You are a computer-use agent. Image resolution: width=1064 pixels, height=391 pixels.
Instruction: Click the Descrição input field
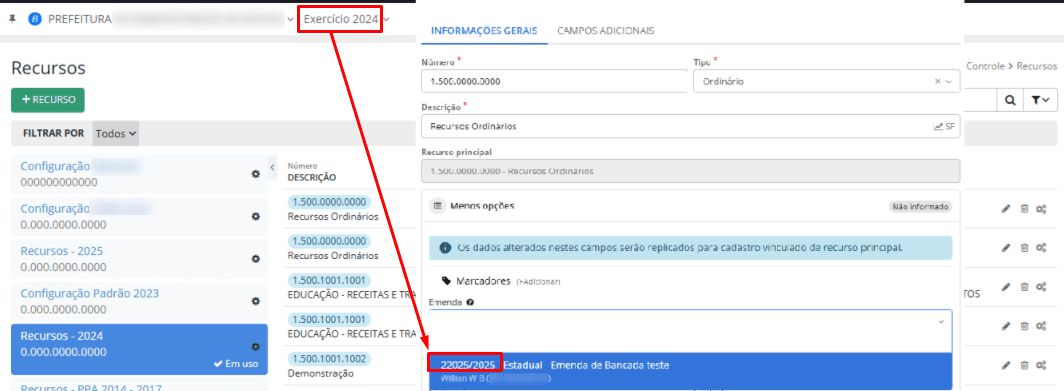coord(691,126)
